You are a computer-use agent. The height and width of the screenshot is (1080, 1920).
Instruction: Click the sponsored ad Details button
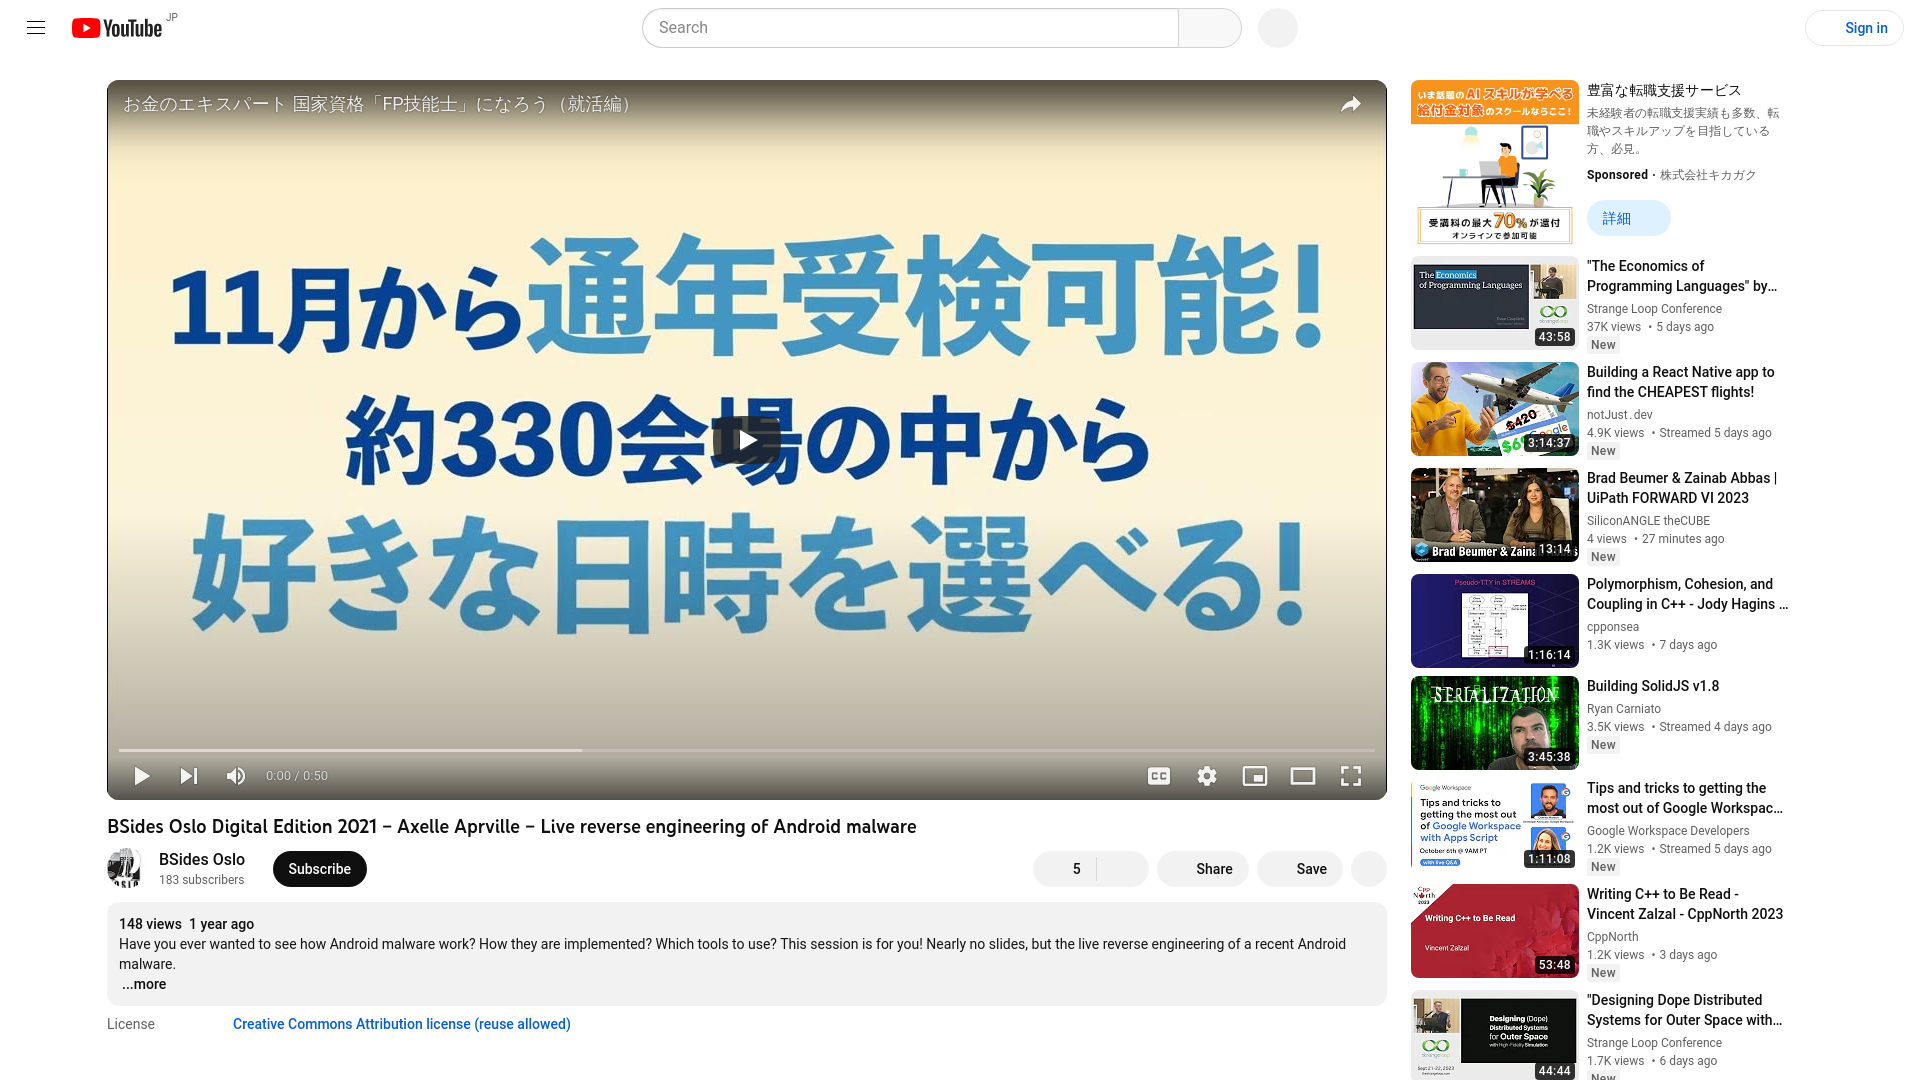[1615, 218]
